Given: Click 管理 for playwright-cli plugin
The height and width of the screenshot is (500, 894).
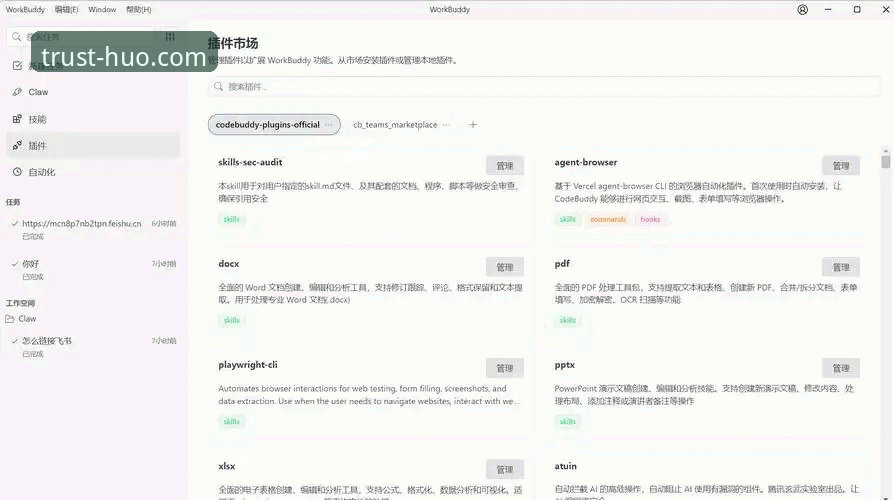Looking at the screenshot, I should click(505, 368).
